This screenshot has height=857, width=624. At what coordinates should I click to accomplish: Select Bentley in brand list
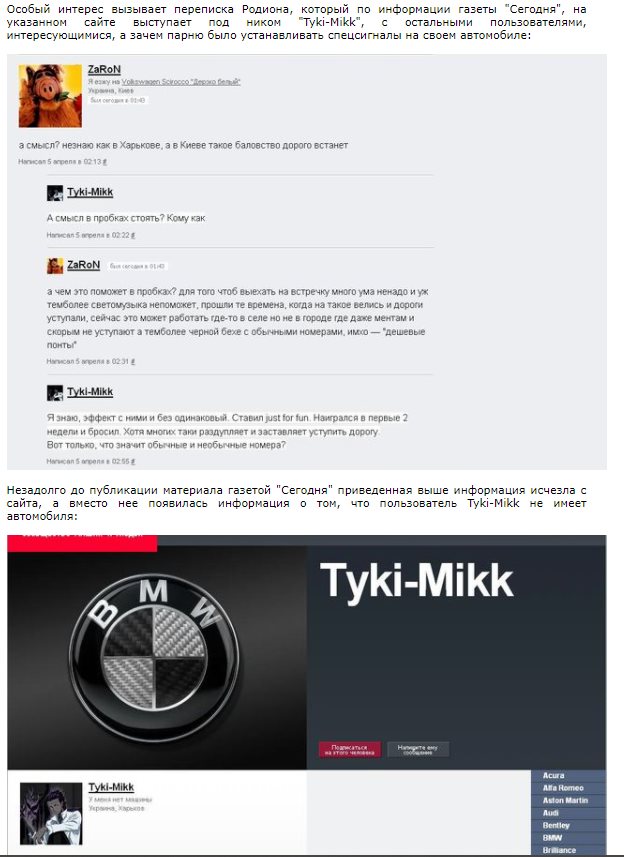(x=556, y=825)
